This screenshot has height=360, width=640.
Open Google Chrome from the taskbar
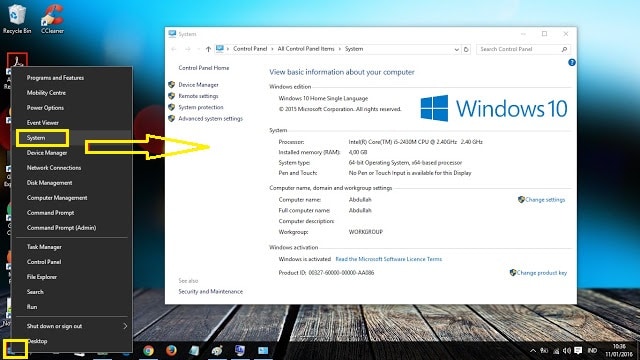tap(148, 351)
